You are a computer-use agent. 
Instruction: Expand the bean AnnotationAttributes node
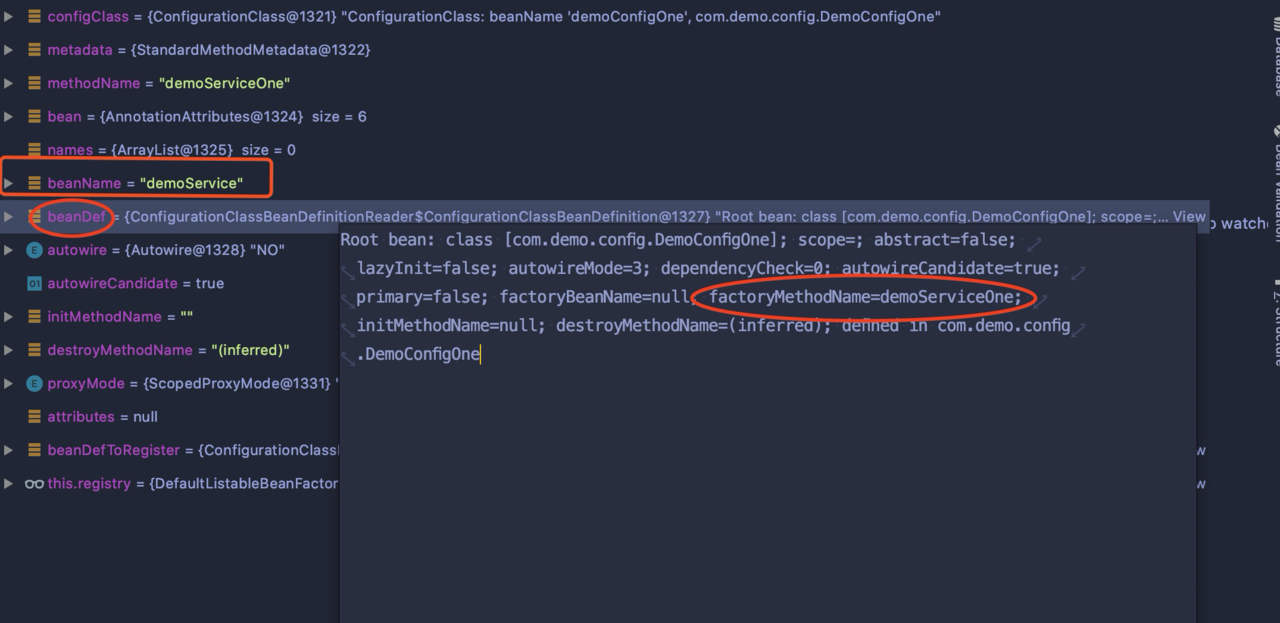click(8, 116)
